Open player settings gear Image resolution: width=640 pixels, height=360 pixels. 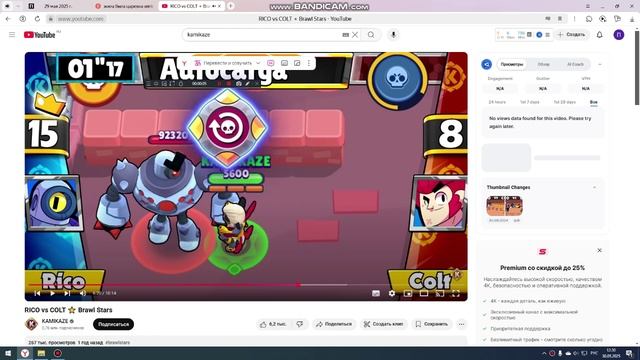click(392, 293)
